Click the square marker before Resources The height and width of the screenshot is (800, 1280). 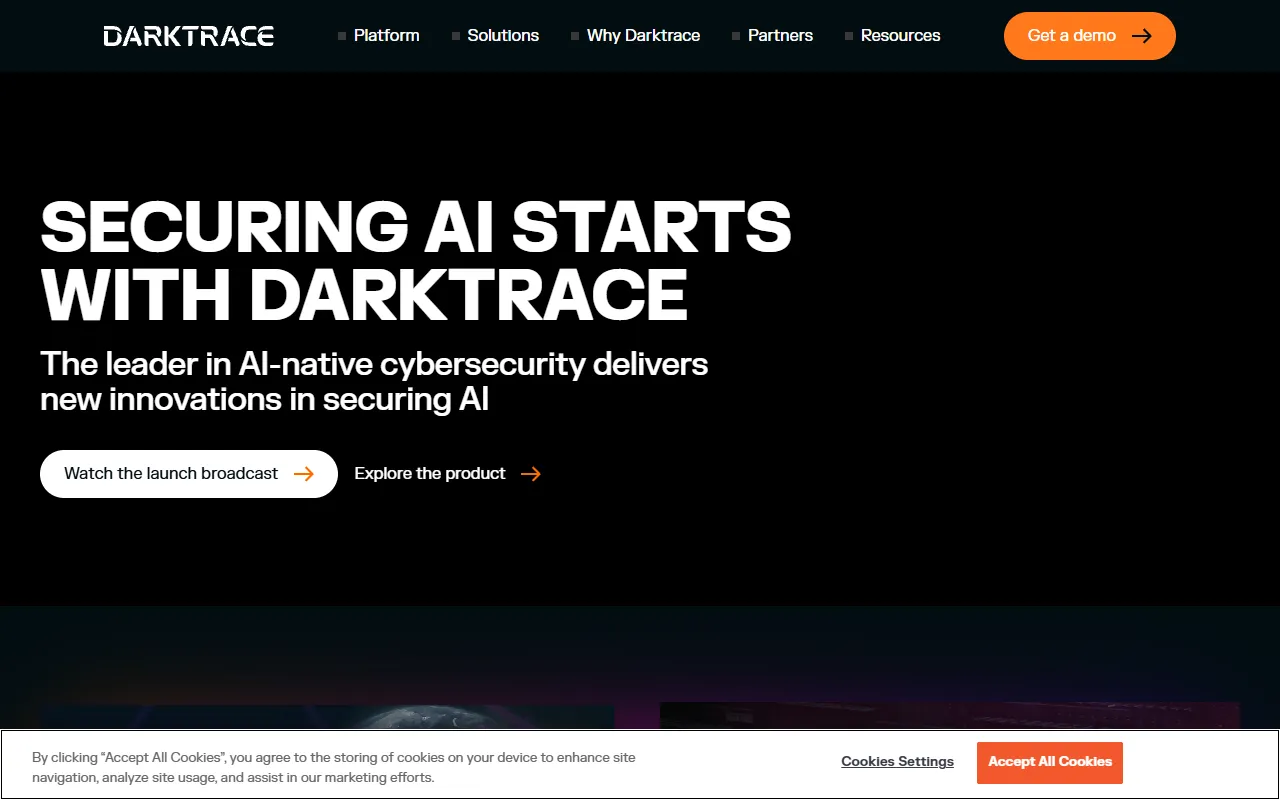pos(849,36)
